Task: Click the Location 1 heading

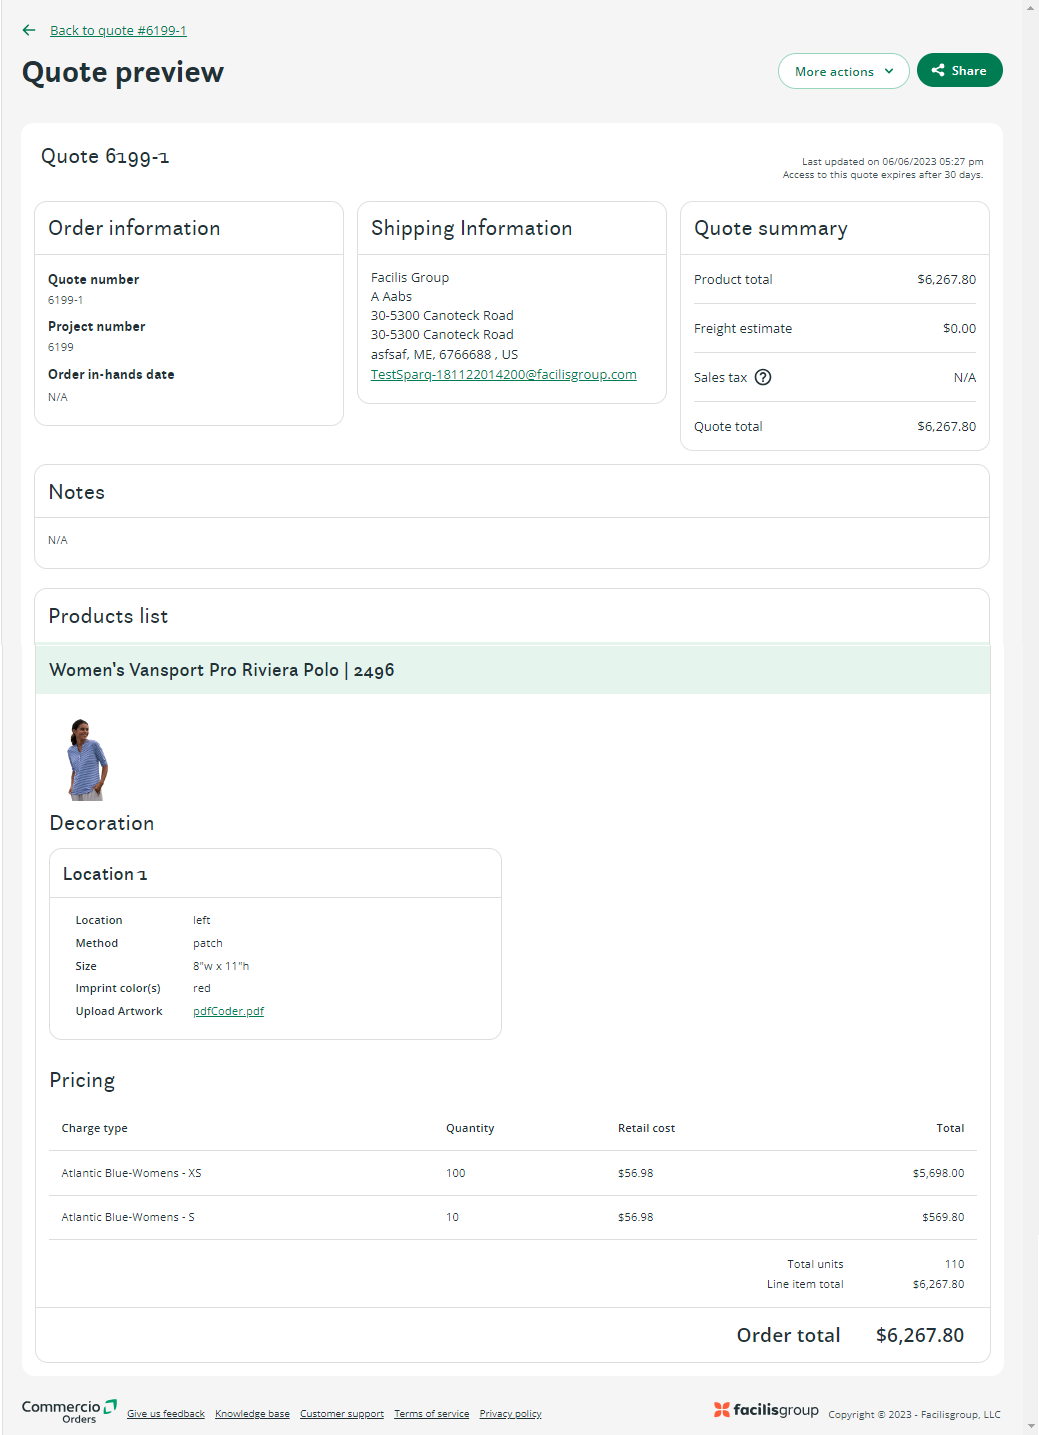Action: coord(105,874)
